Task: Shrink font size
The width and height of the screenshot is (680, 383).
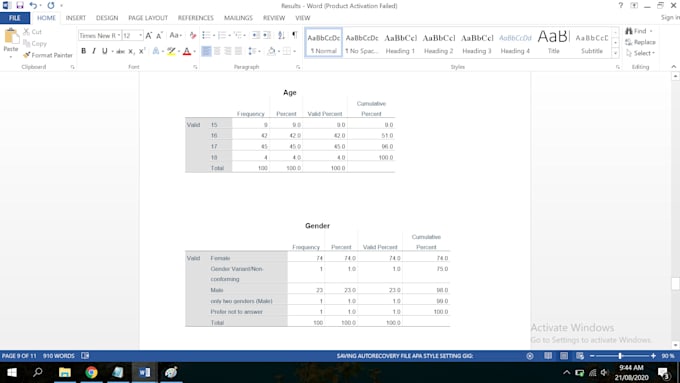Action: point(159,36)
